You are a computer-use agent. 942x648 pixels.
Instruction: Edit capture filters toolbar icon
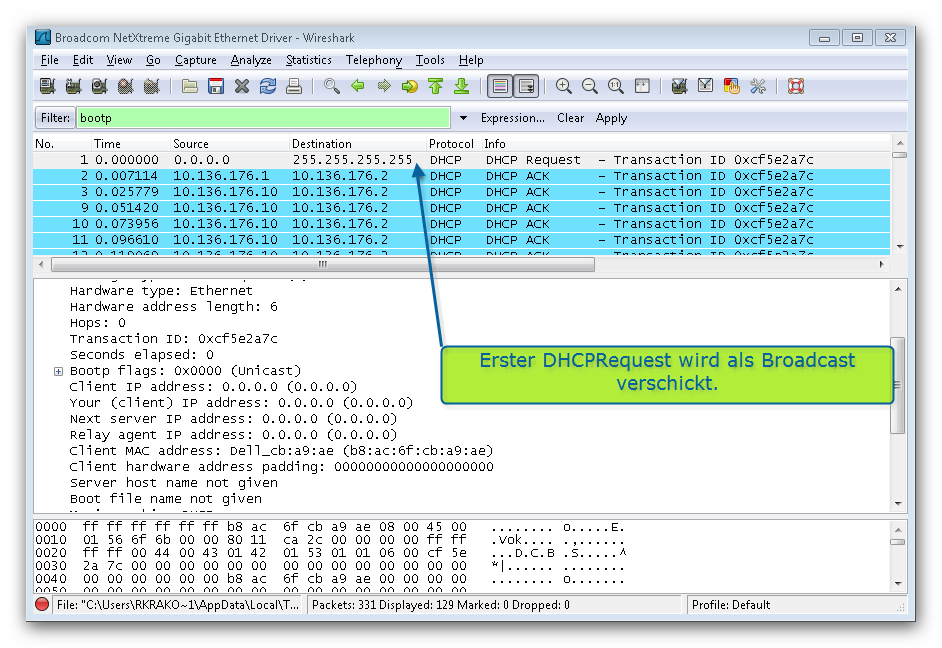679,86
